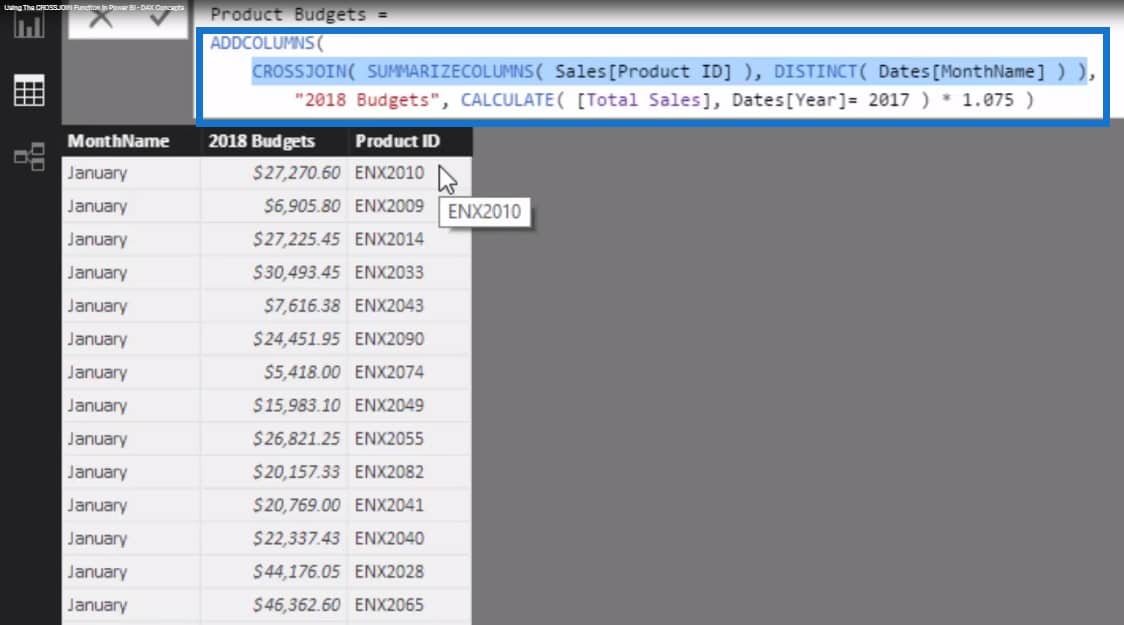This screenshot has width=1124, height=625.
Task: Commit the formula with the checkmark icon
Action: coord(159,16)
